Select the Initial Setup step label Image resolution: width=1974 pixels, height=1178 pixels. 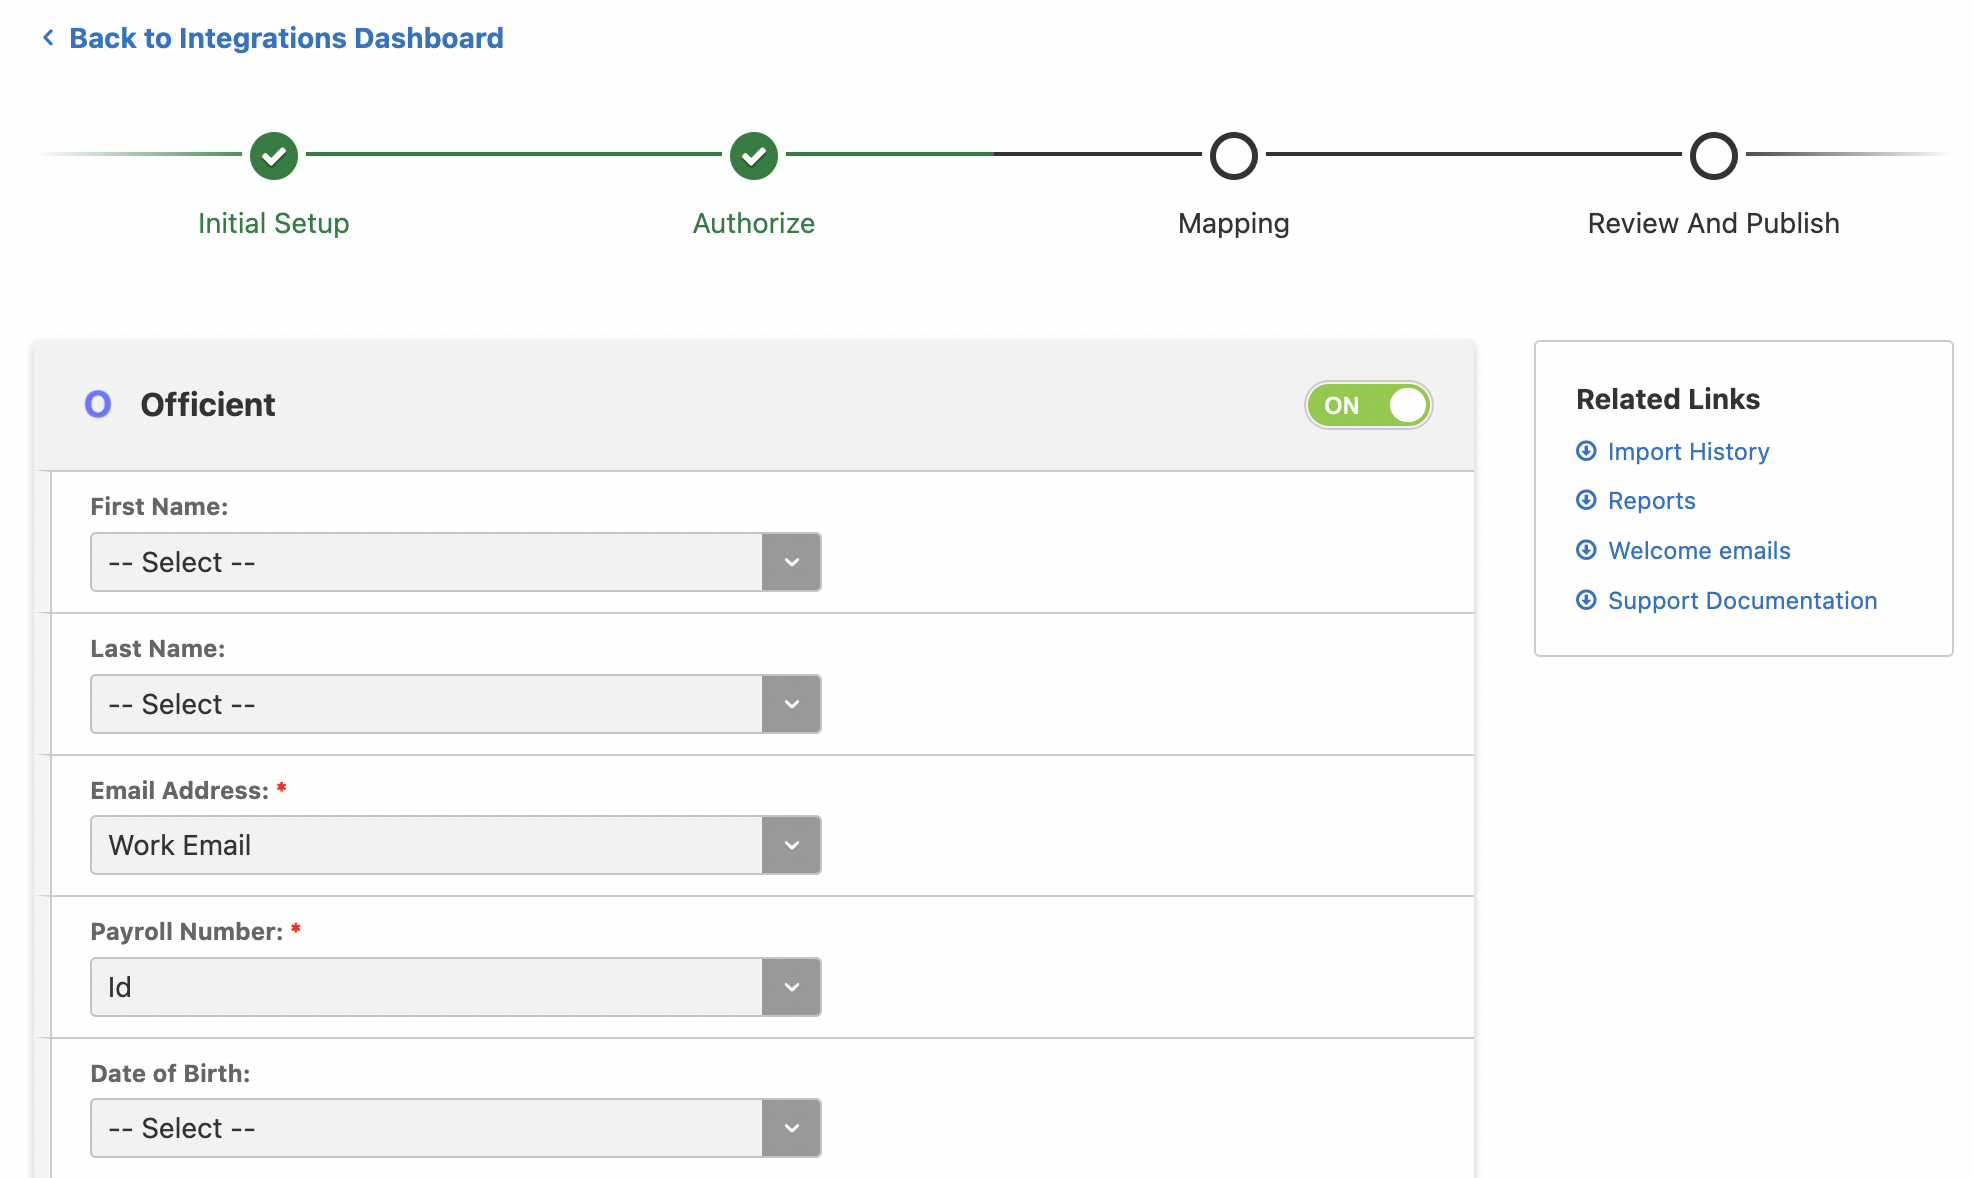(x=274, y=223)
